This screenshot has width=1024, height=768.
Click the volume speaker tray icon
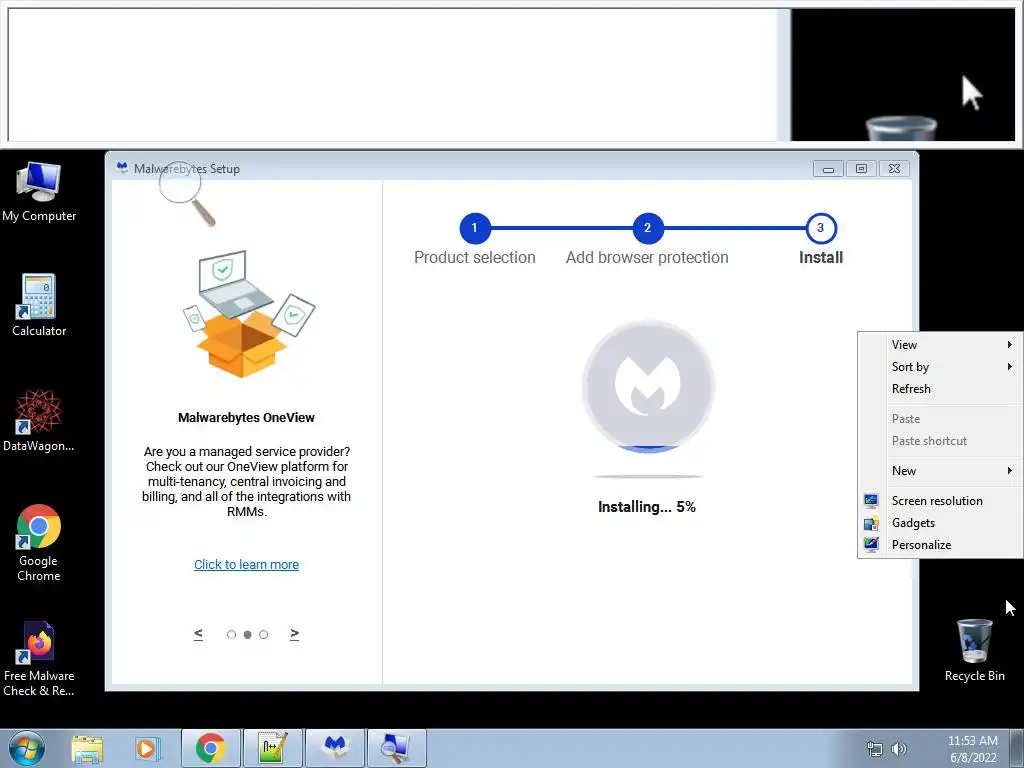[x=899, y=749]
